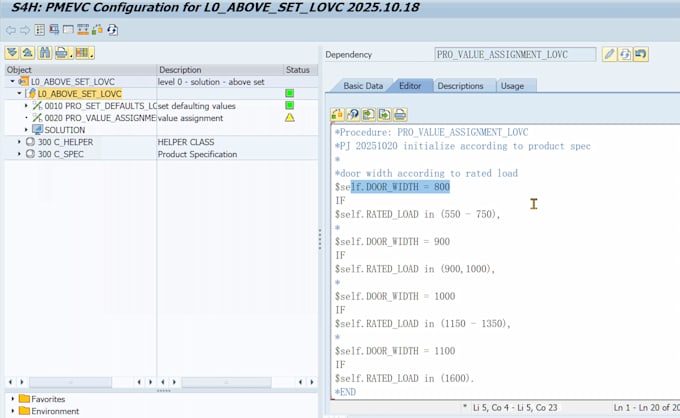Open the layout options dropdown arrow
The image size is (680, 418).
tap(92, 54)
